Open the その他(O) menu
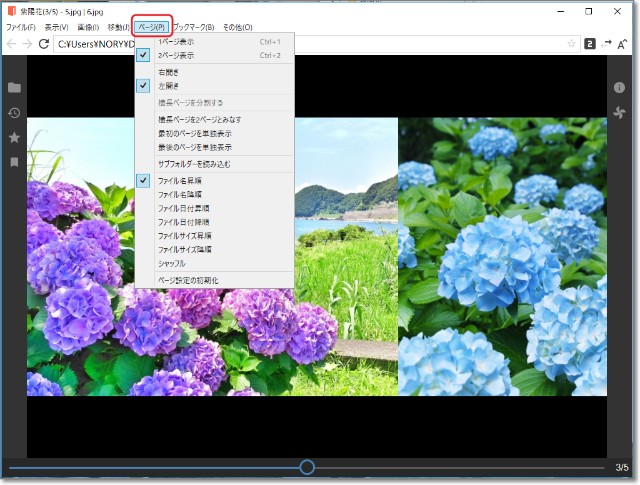 [238, 27]
